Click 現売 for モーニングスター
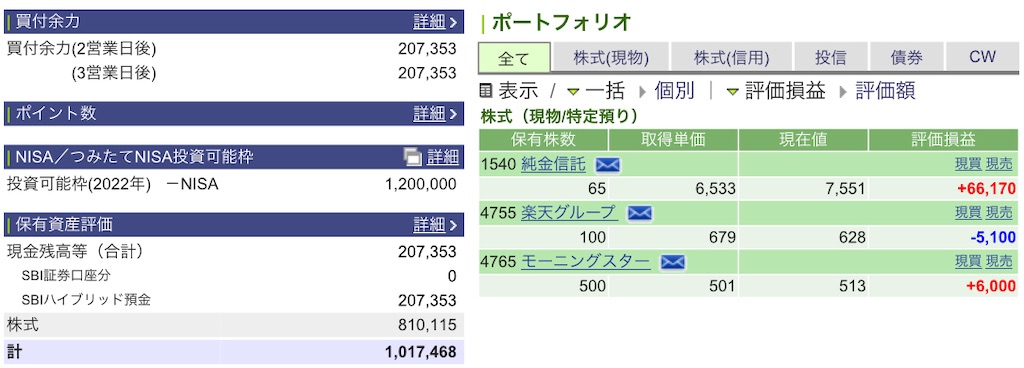The width and height of the screenshot is (1024, 368). (999, 262)
